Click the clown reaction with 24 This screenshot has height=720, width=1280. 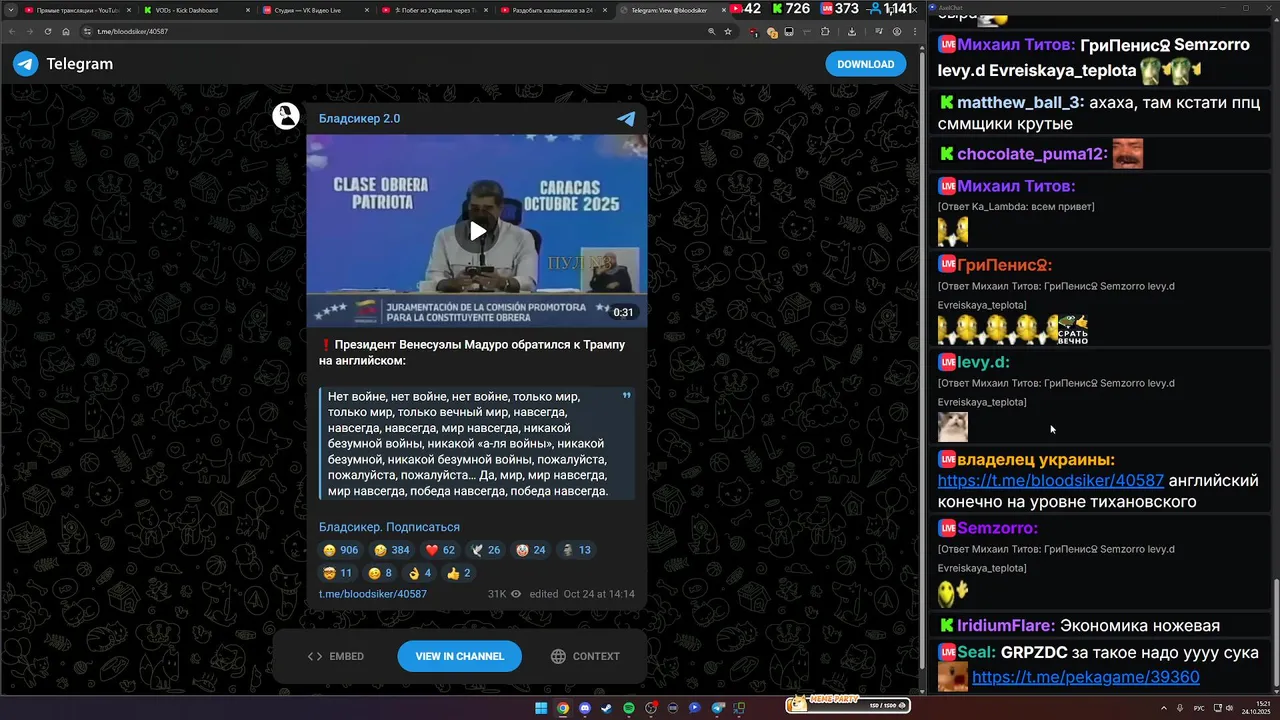coord(530,550)
